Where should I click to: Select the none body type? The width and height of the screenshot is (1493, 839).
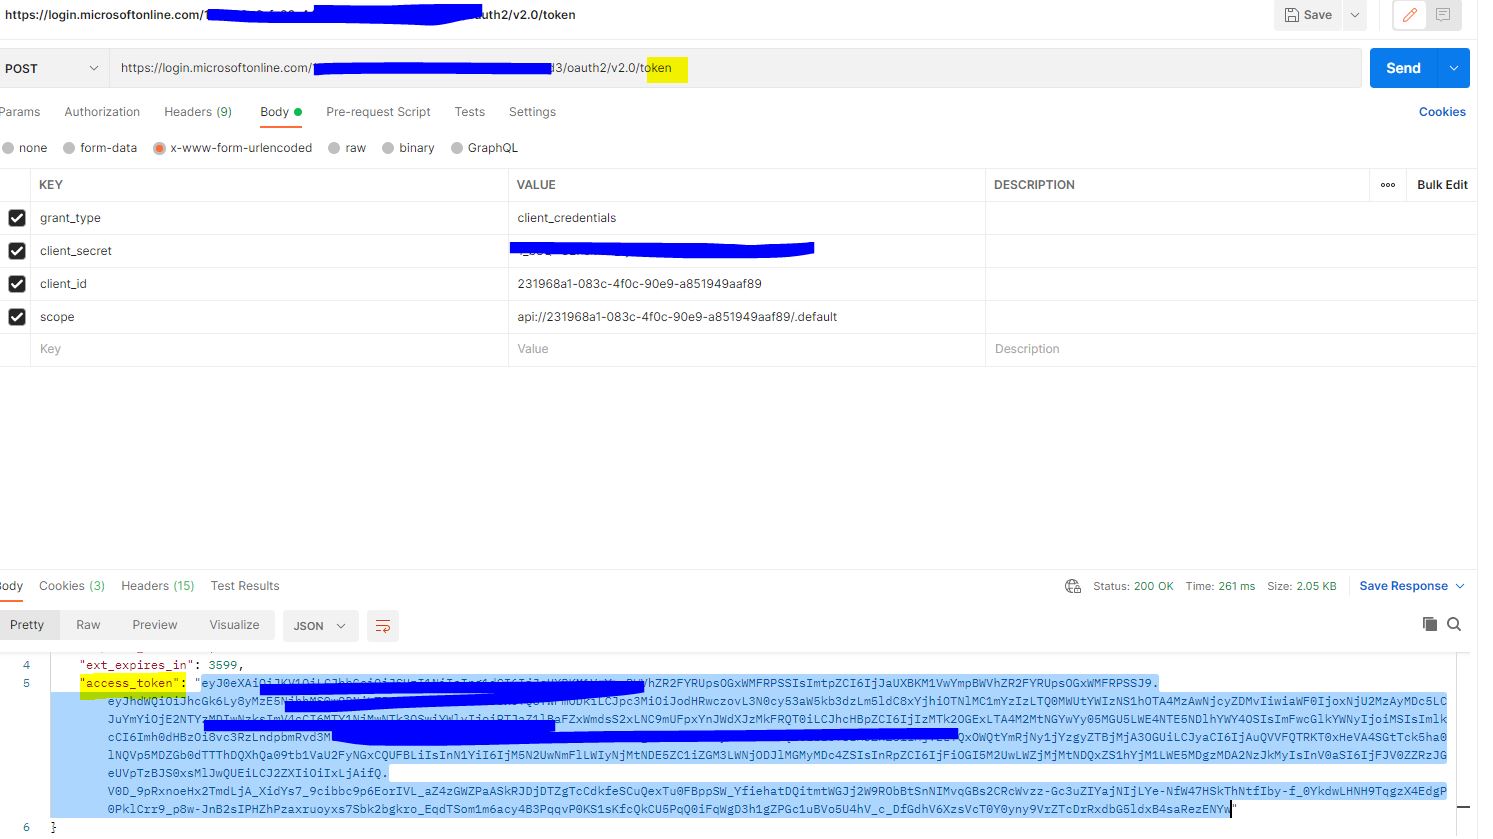tap(25, 148)
